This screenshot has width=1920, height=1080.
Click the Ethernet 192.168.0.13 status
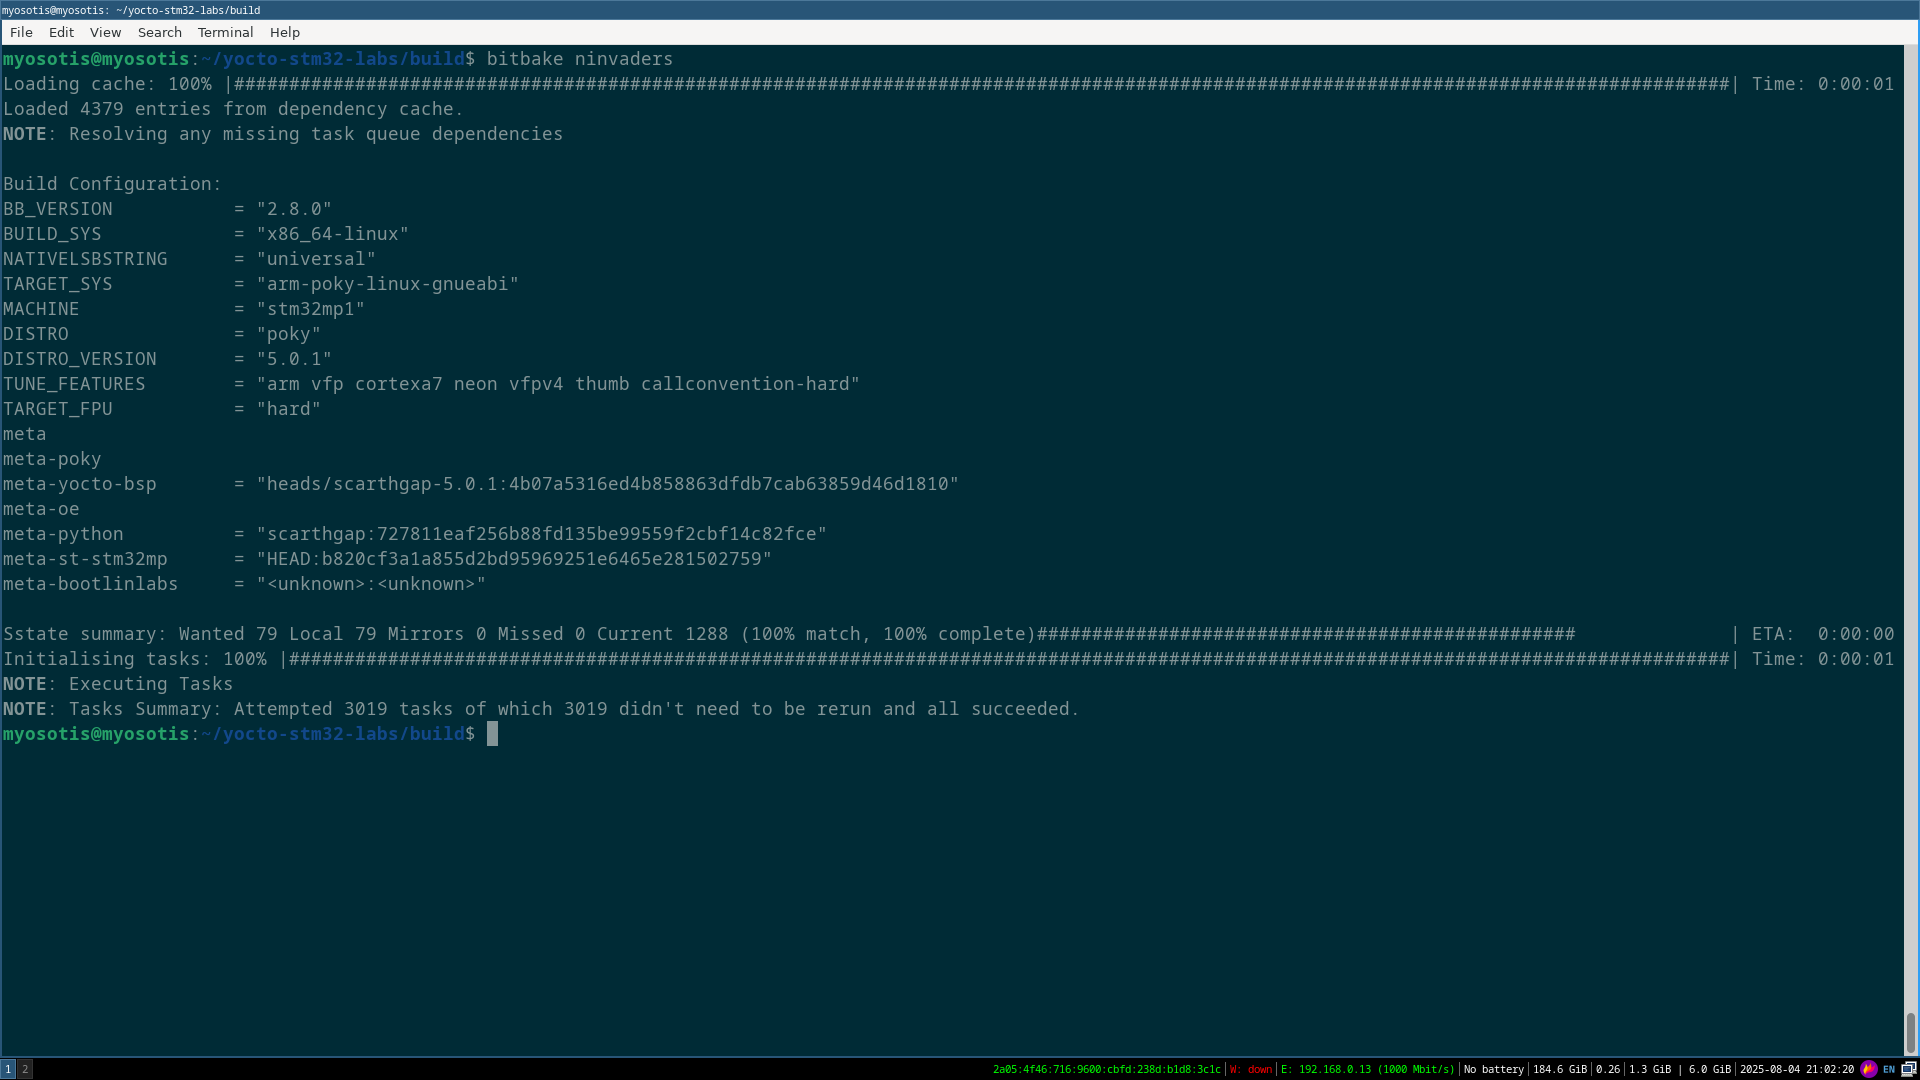(1367, 1069)
